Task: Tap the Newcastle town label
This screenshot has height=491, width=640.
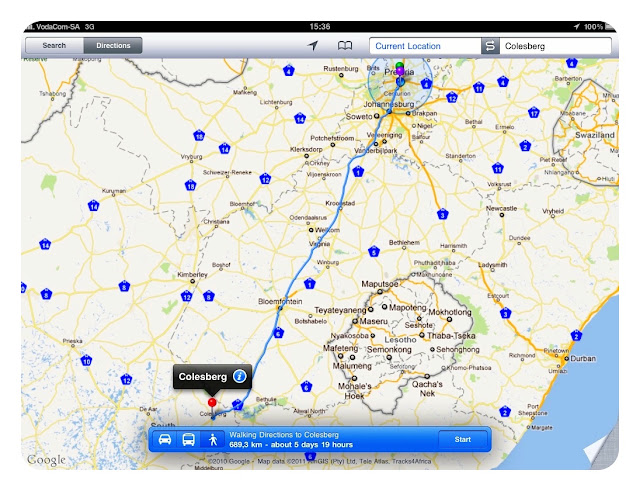Action: 501,208
